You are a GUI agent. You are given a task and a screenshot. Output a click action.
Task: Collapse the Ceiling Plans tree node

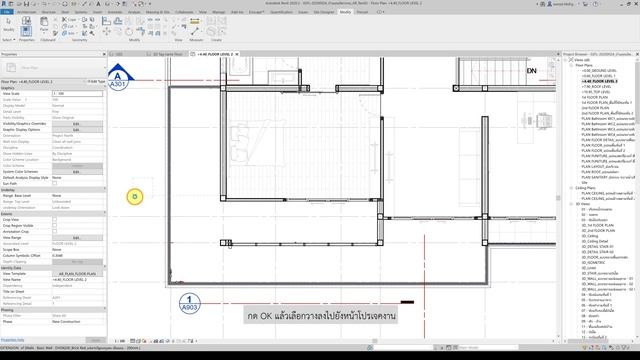point(571,188)
